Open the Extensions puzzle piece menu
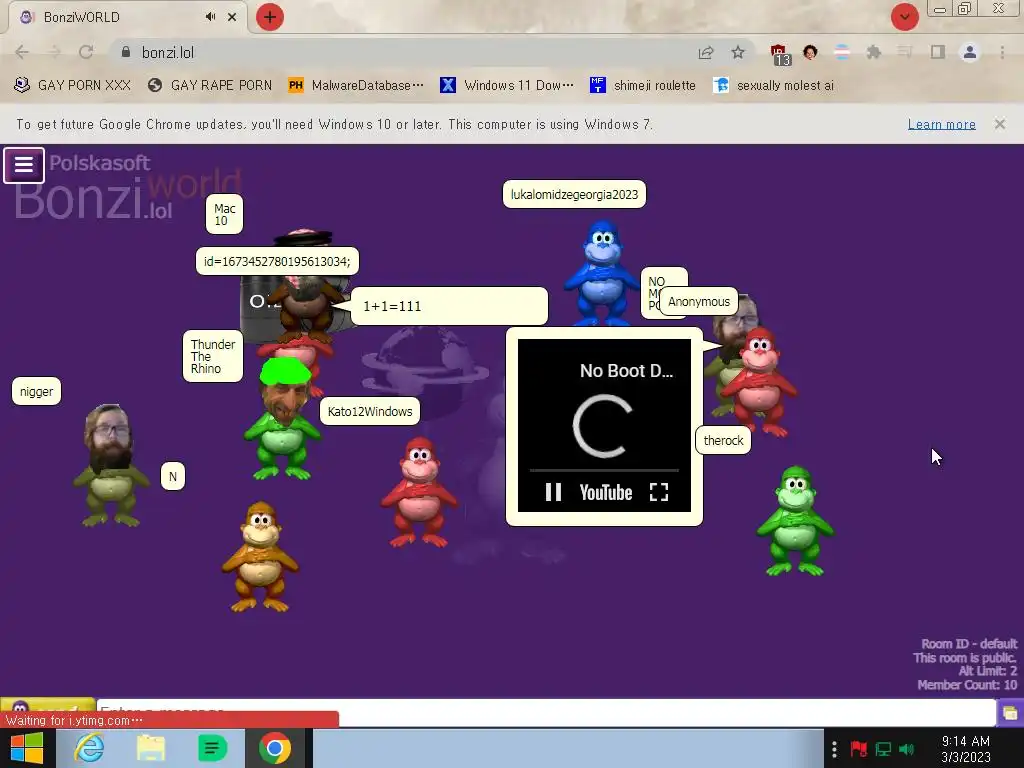1024x768 pixels. [874, 52]
